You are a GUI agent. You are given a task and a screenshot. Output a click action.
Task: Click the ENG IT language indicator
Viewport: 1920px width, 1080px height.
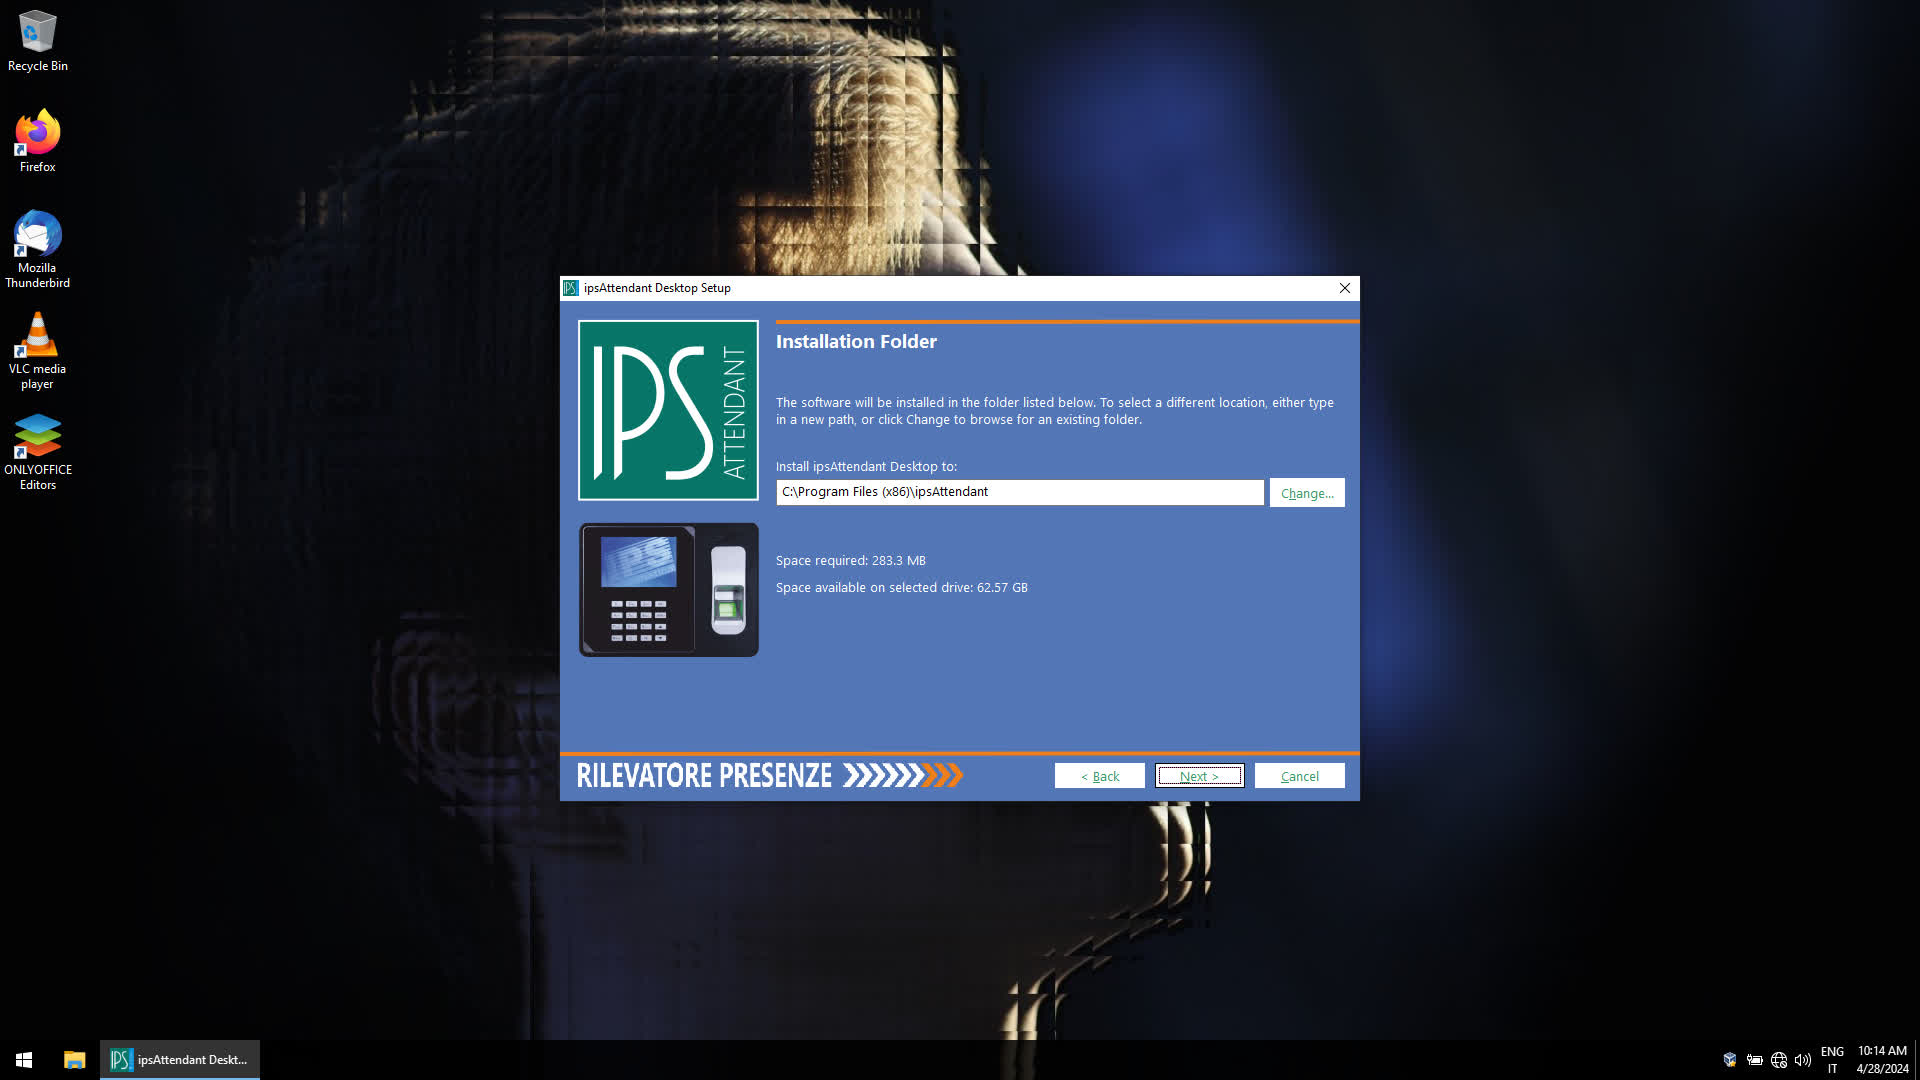point(1832,1059)
